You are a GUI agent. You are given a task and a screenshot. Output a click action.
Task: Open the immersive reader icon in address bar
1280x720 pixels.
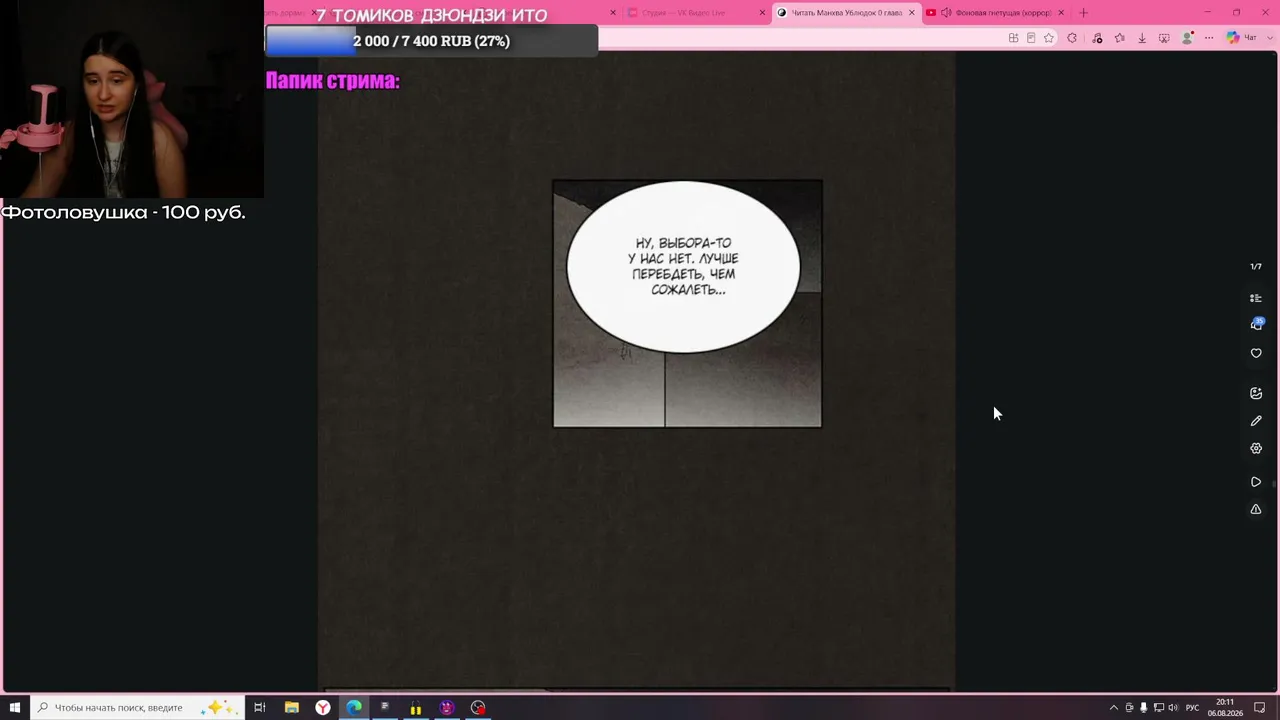coord(1031,38)
